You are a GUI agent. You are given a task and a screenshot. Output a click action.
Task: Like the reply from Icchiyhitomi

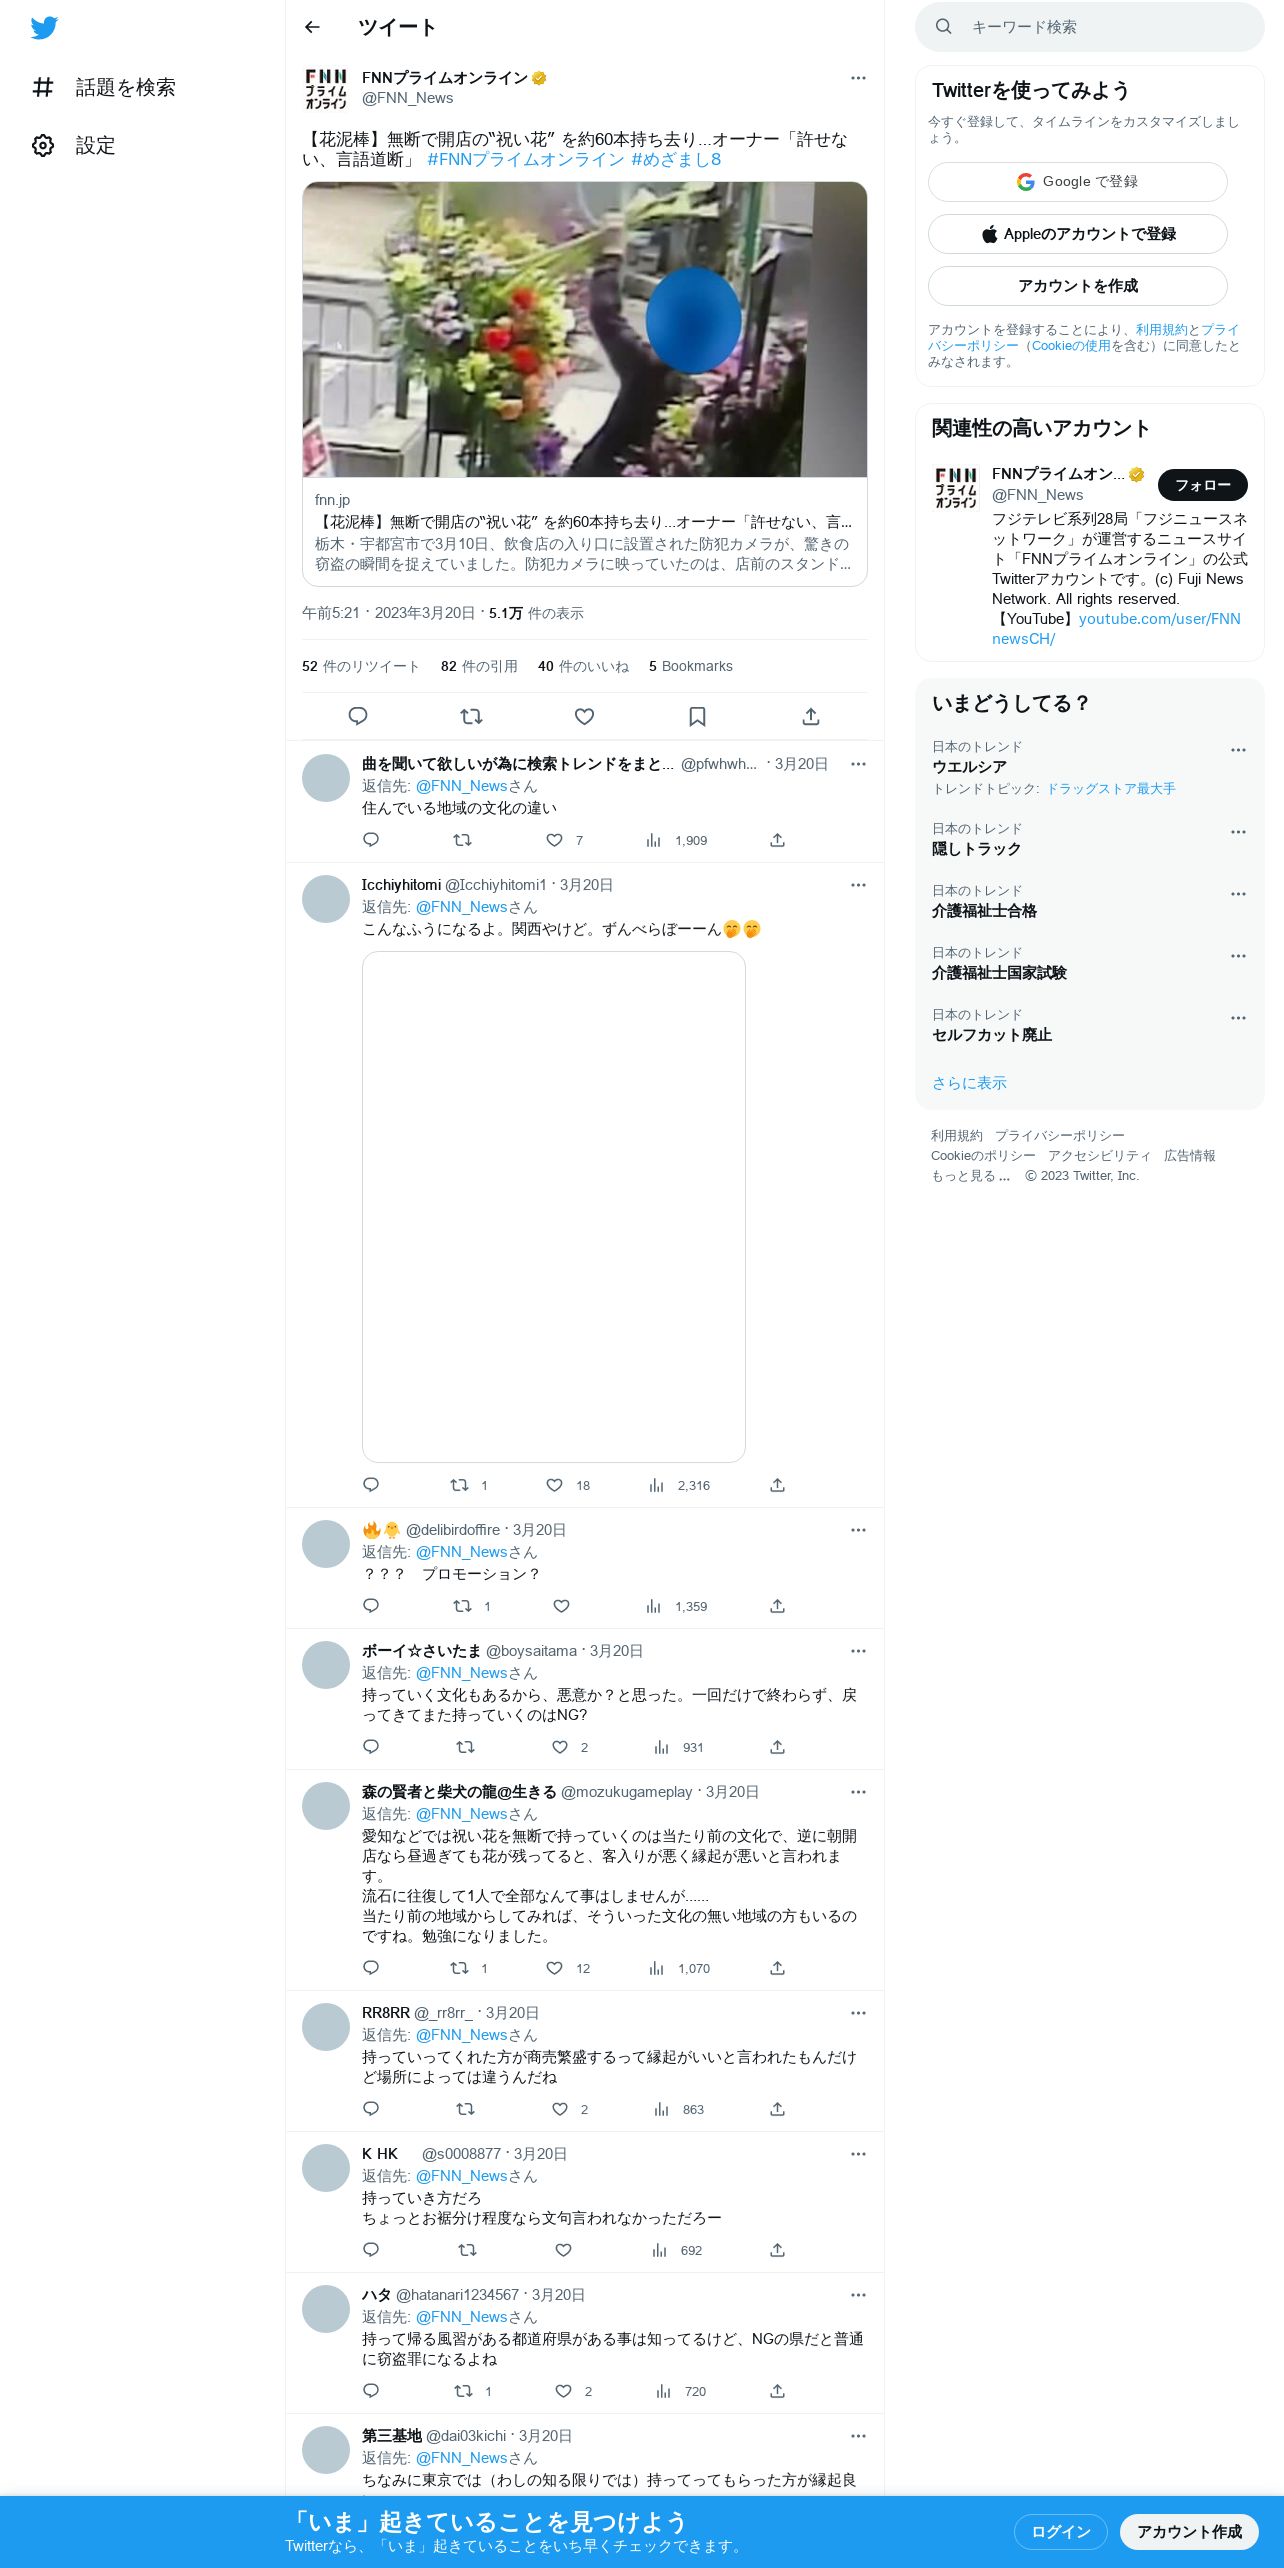click(x=555, y=1485)
